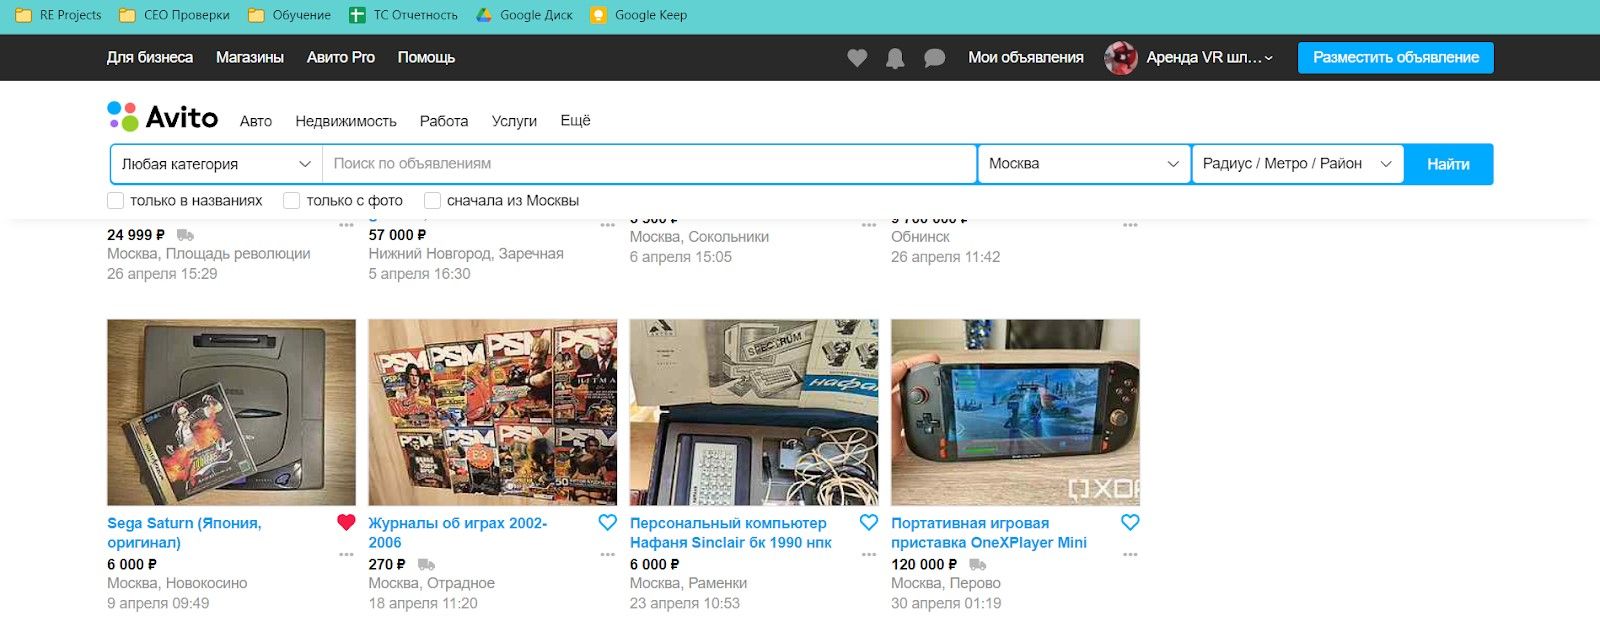
Task: Open Недвижимость category
Action: point(346,121)
